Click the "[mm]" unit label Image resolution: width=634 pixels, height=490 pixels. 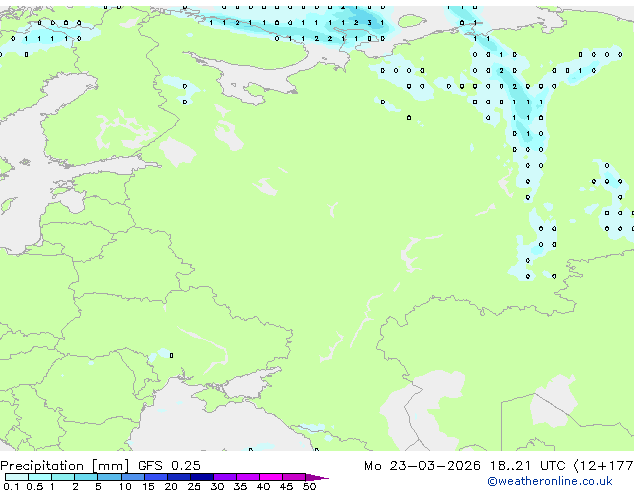(111, 466)
